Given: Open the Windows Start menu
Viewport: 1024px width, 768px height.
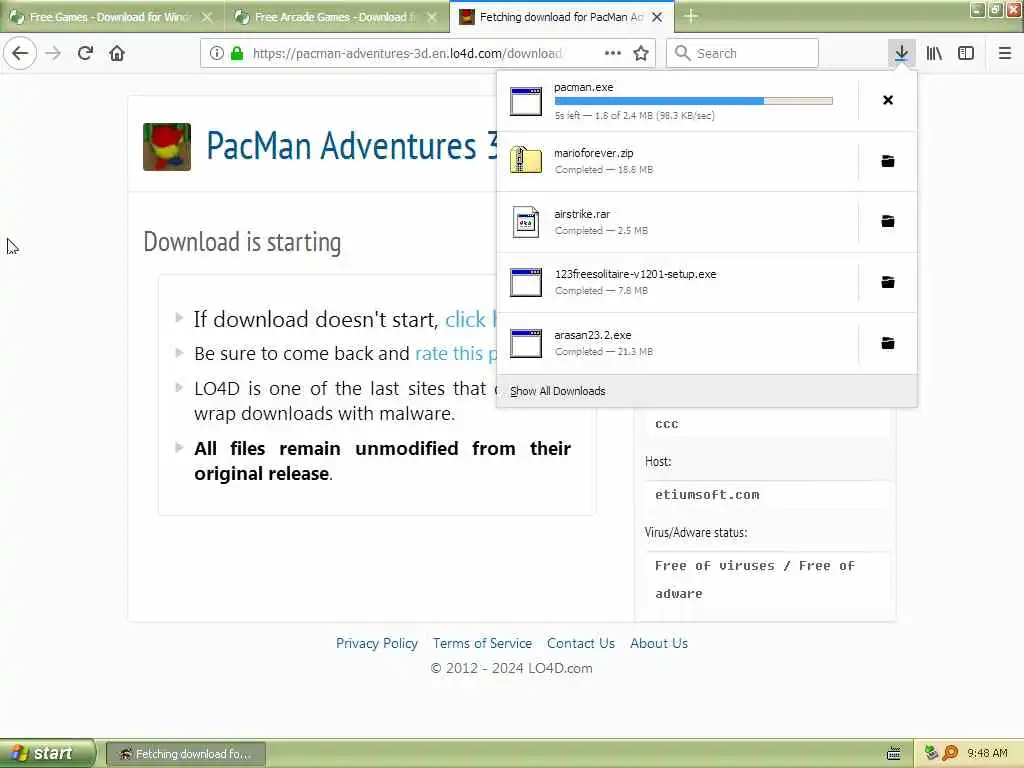Looking at the screenshot, I should click(47, 753).
